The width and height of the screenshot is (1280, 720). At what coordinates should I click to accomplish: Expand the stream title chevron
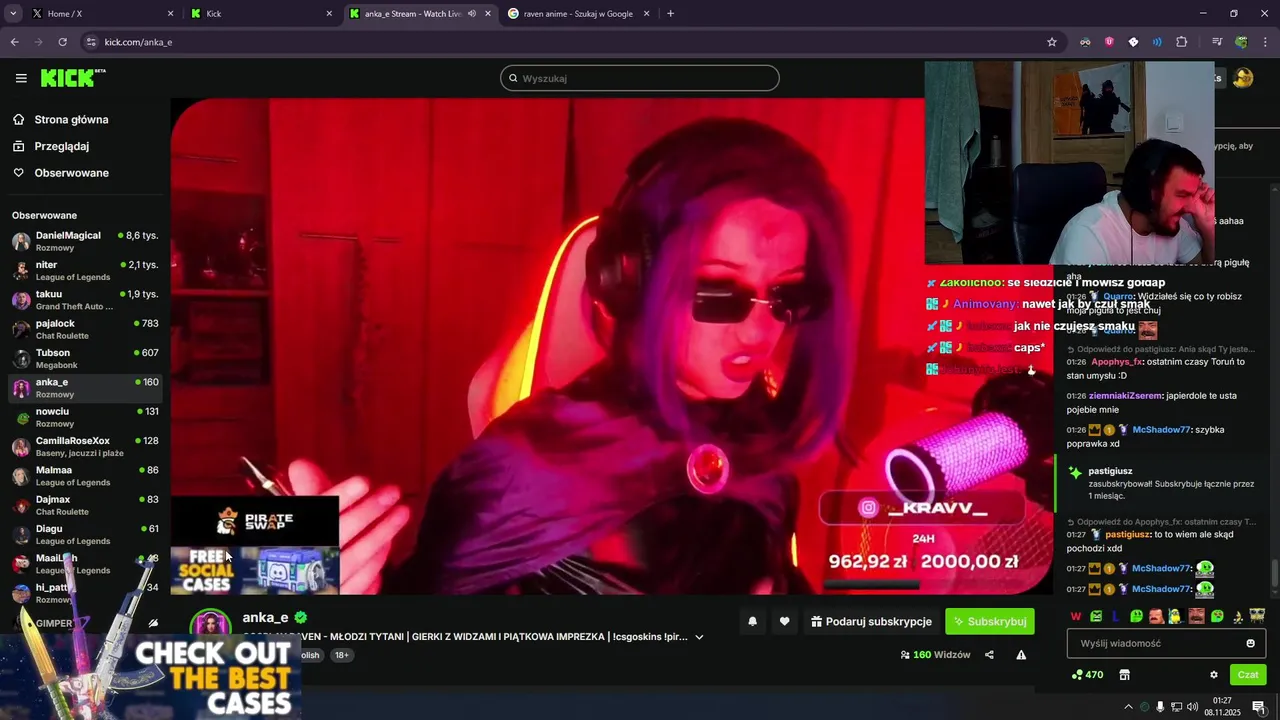pyautogui.click(x=699, y=637)
